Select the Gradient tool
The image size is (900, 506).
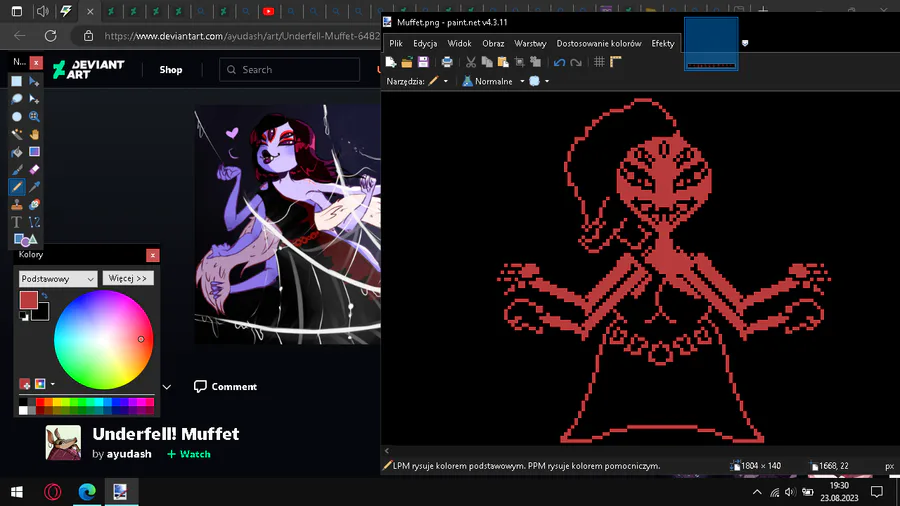34,152
